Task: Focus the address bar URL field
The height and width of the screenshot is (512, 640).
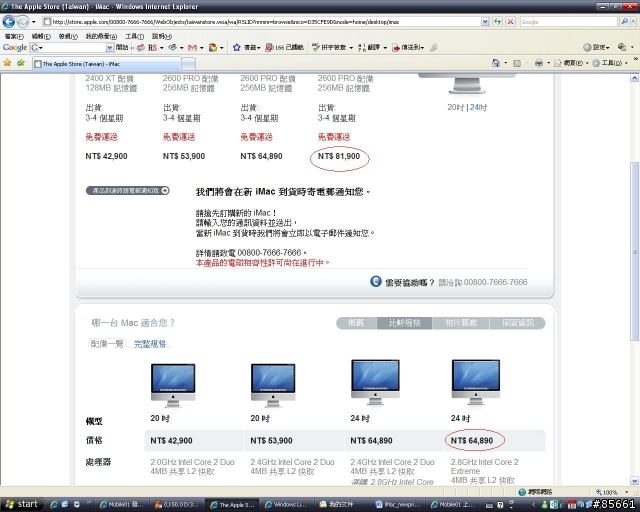Action: coord(261,22)
